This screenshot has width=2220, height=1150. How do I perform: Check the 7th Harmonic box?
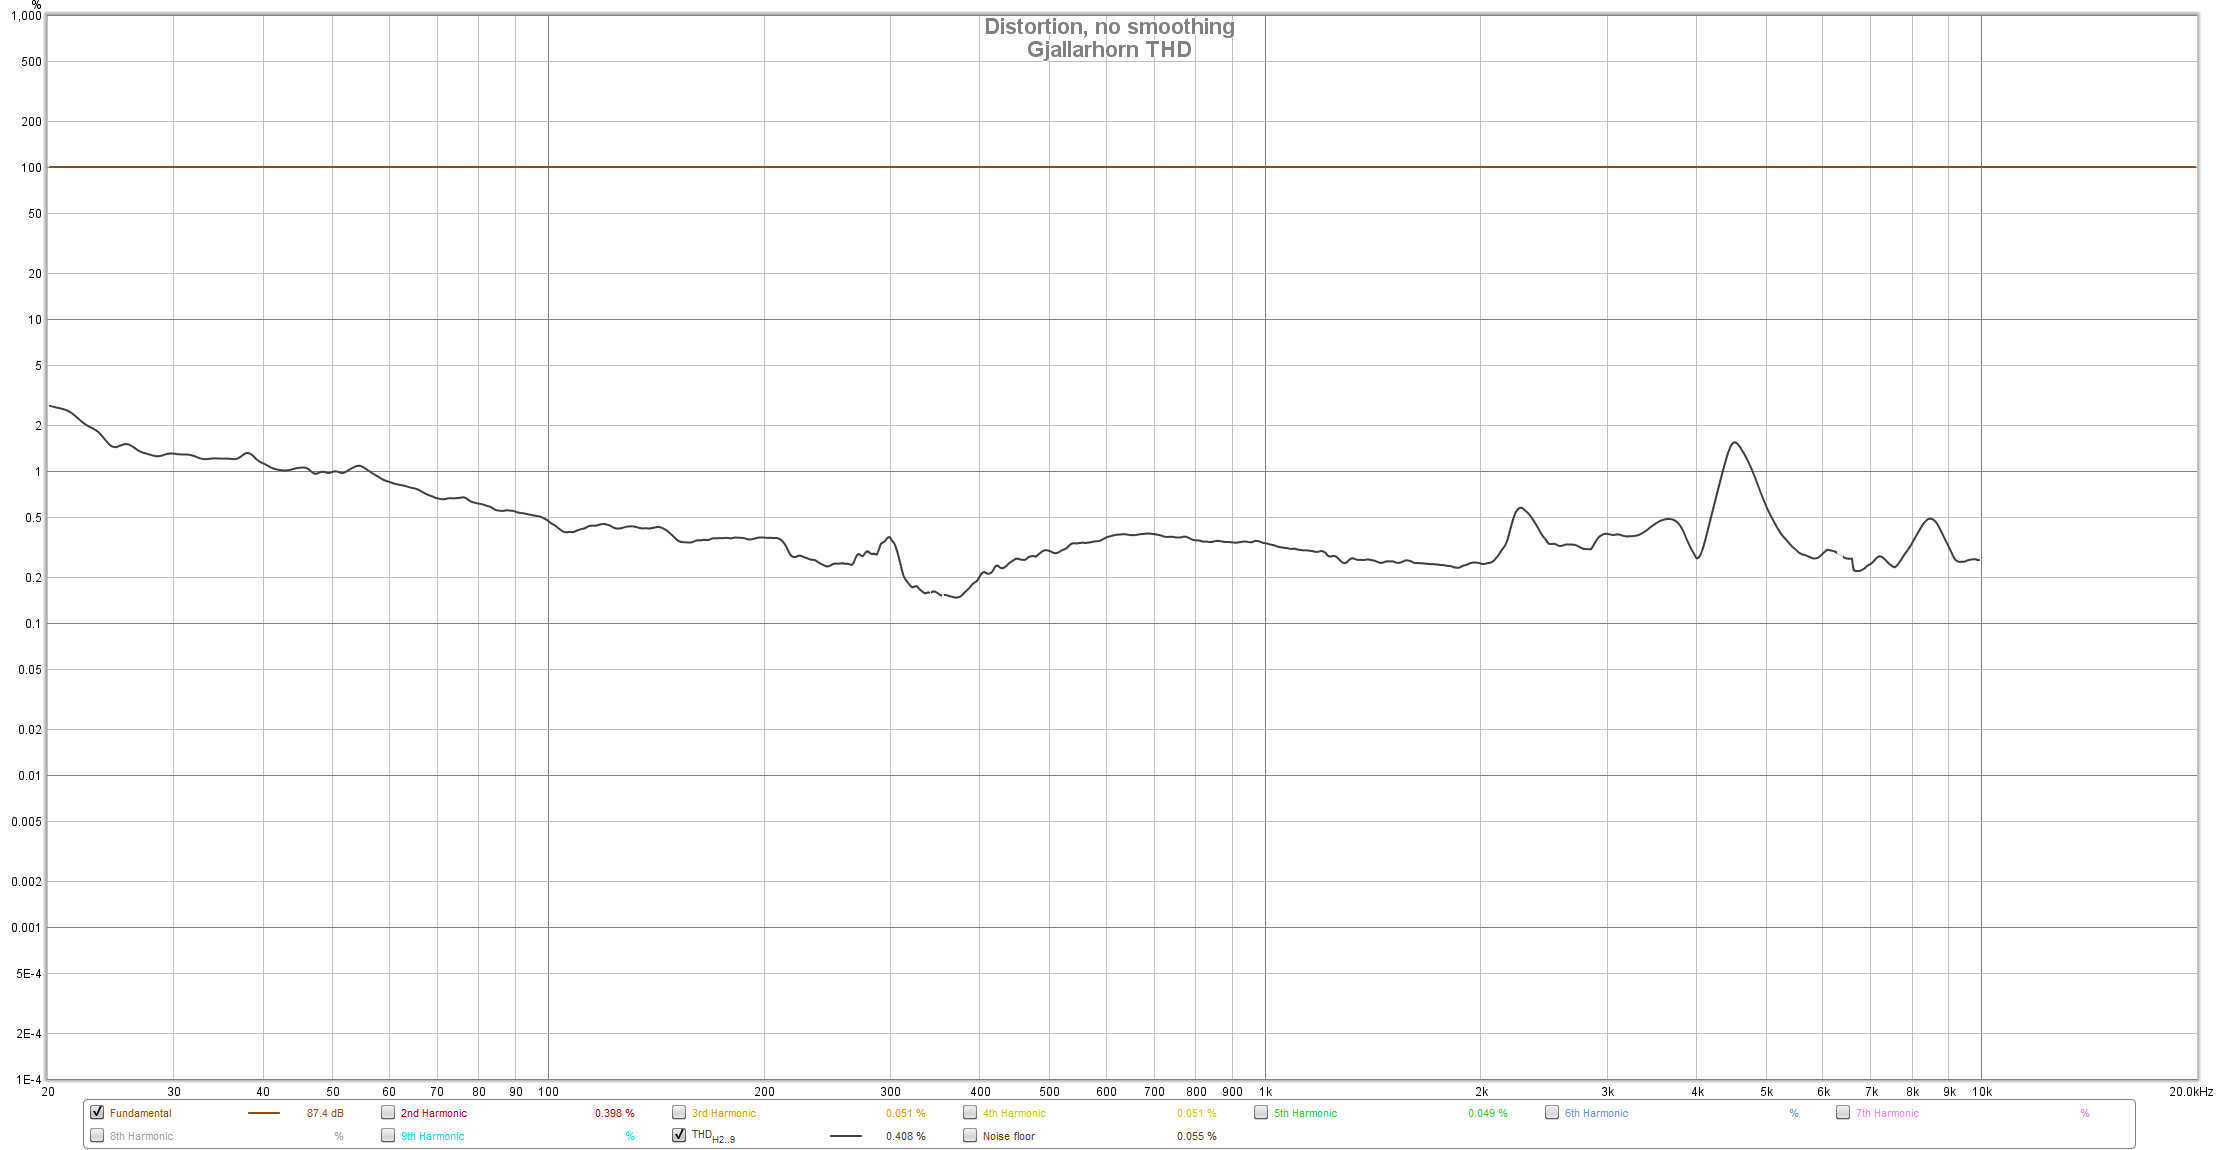tap(1843, 1112)
